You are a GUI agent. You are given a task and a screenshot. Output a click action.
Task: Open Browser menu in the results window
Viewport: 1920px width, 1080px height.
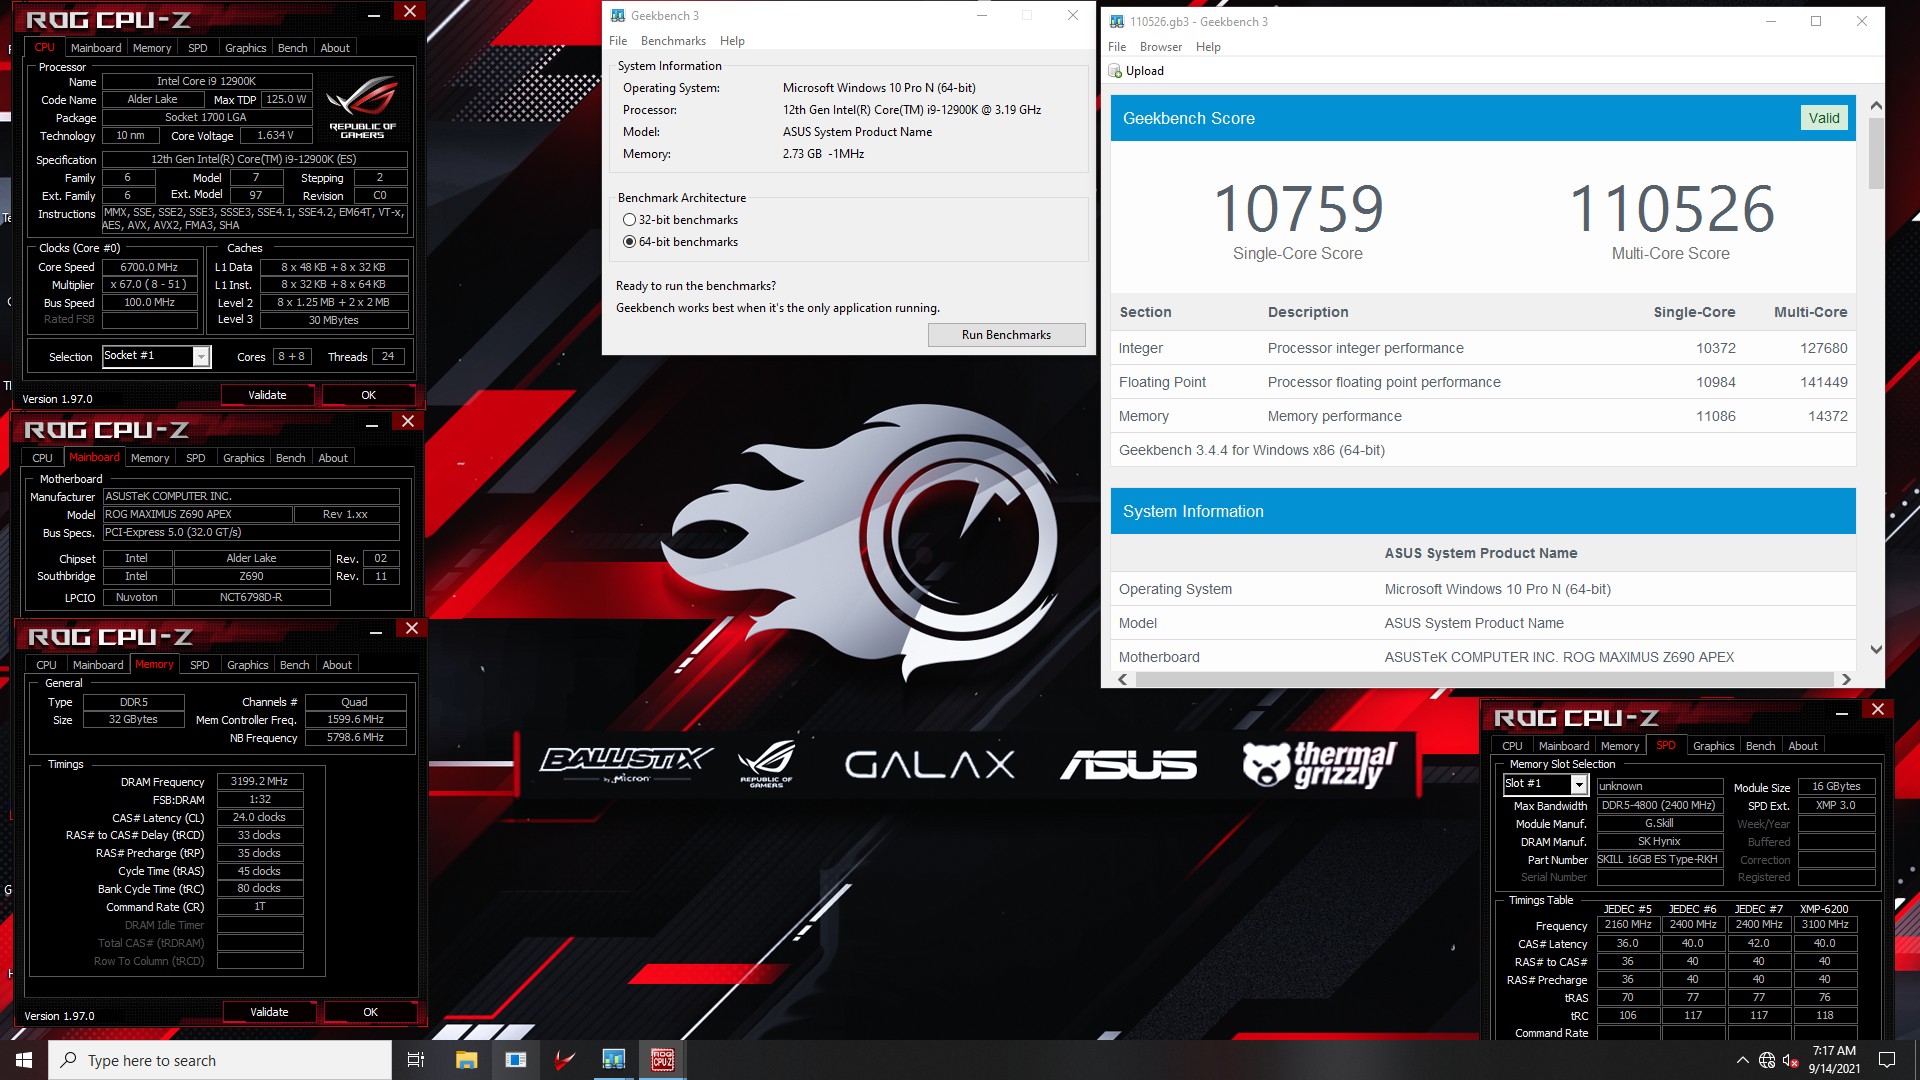click(1160, 47)
